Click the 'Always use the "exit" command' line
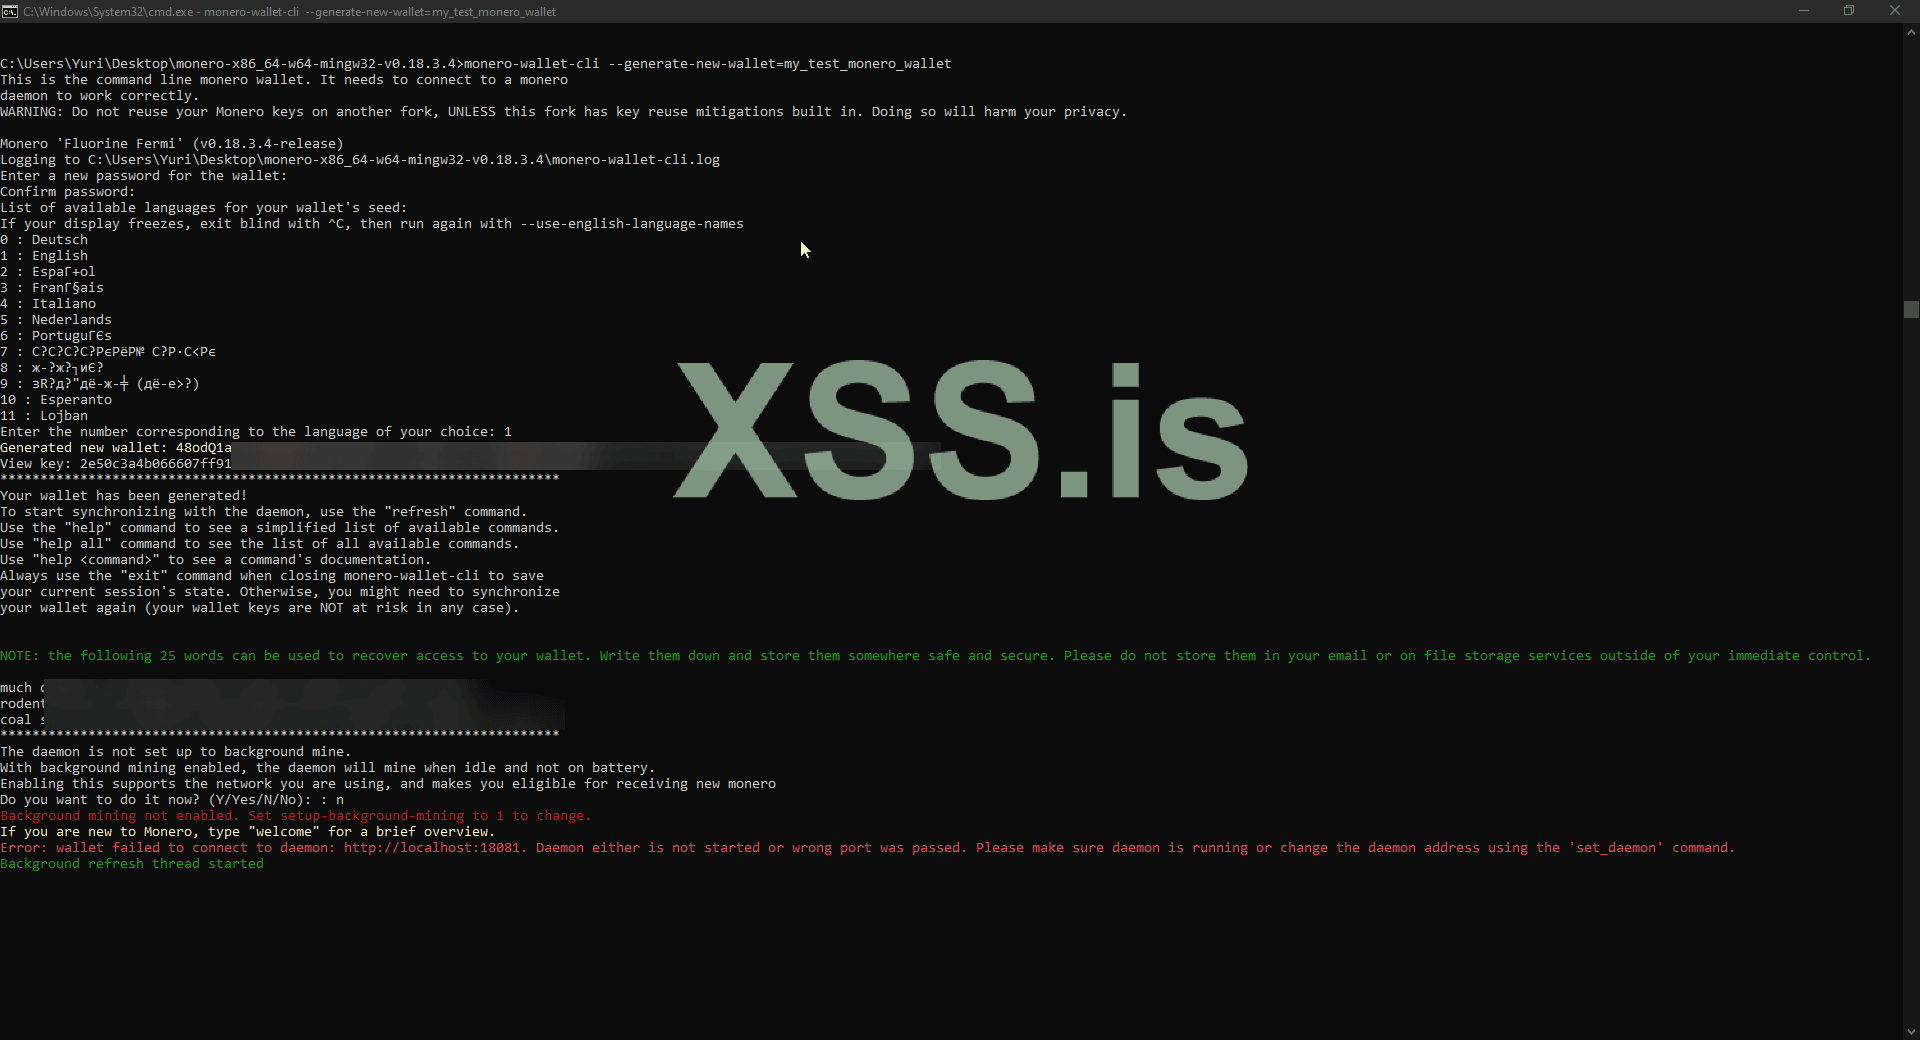1920x1040 pixels. 272,576
